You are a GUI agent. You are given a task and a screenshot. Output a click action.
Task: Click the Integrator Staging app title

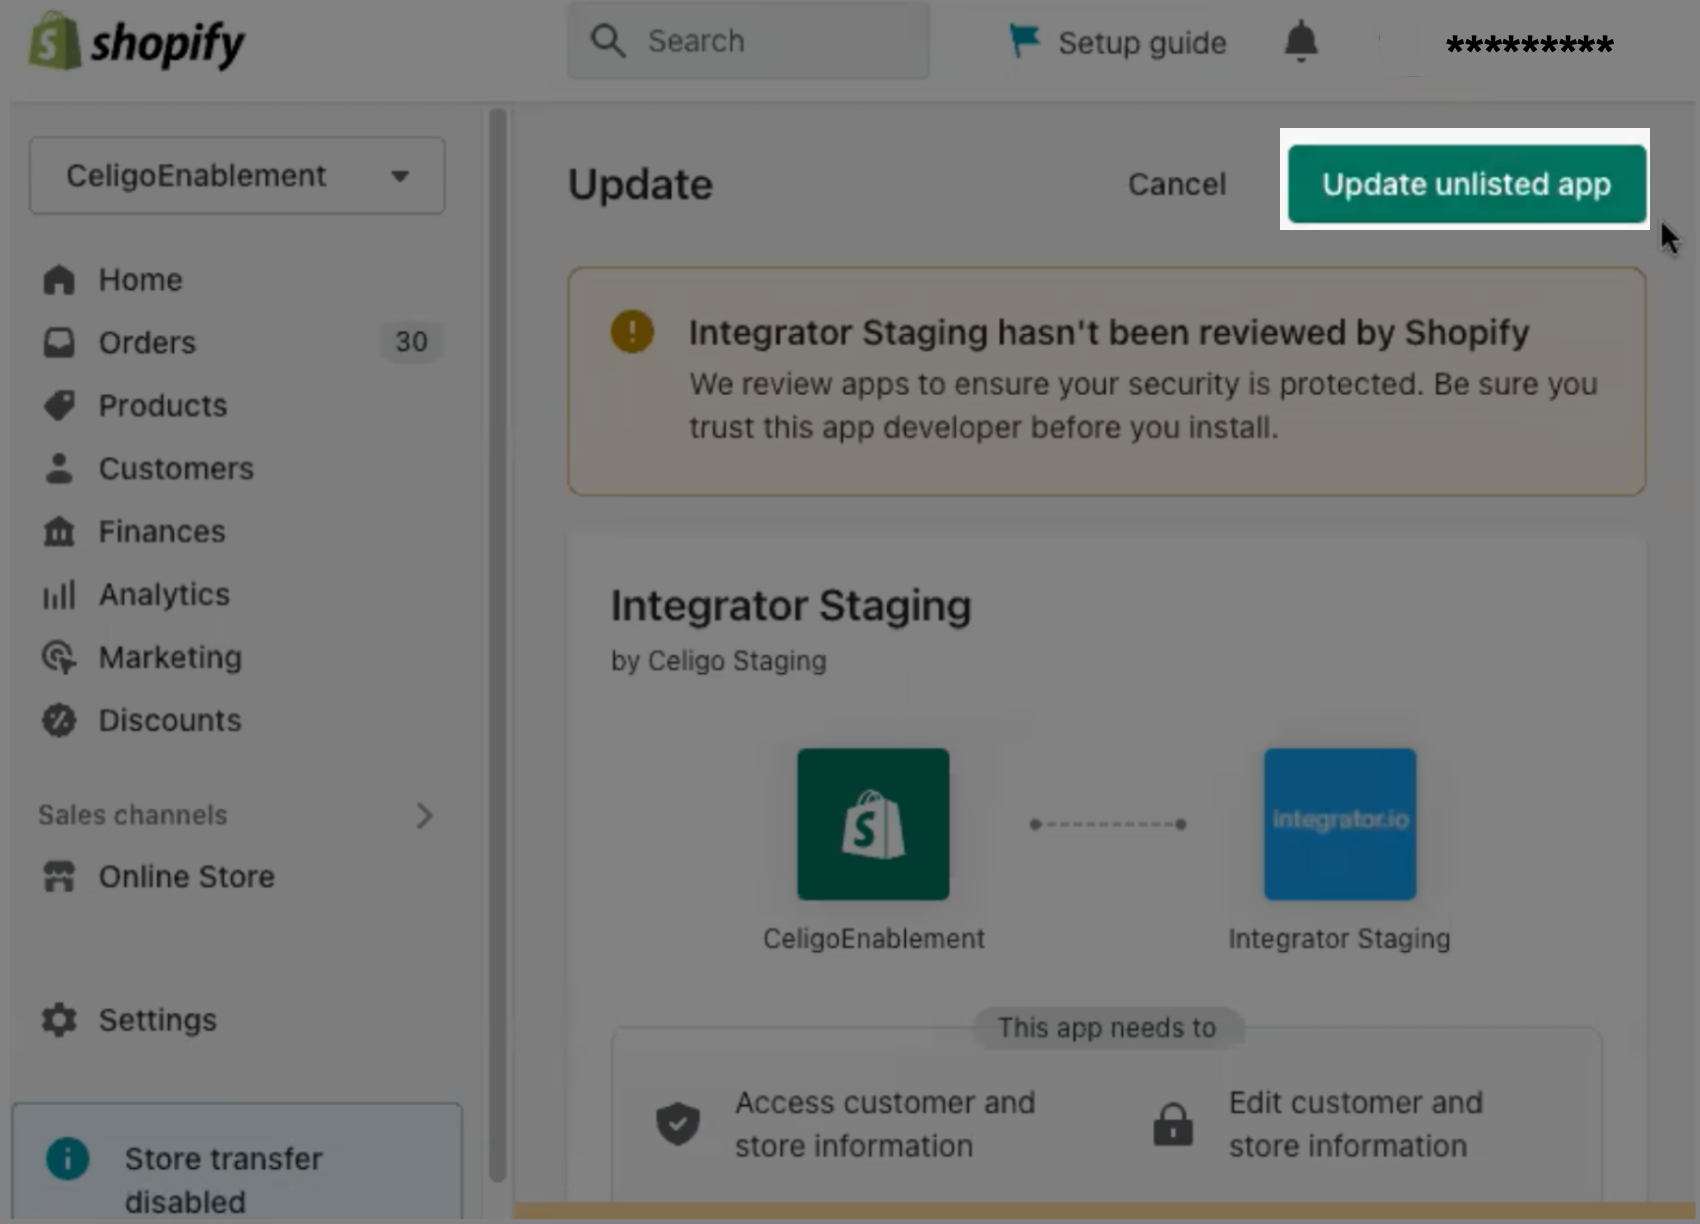[791, 606]
